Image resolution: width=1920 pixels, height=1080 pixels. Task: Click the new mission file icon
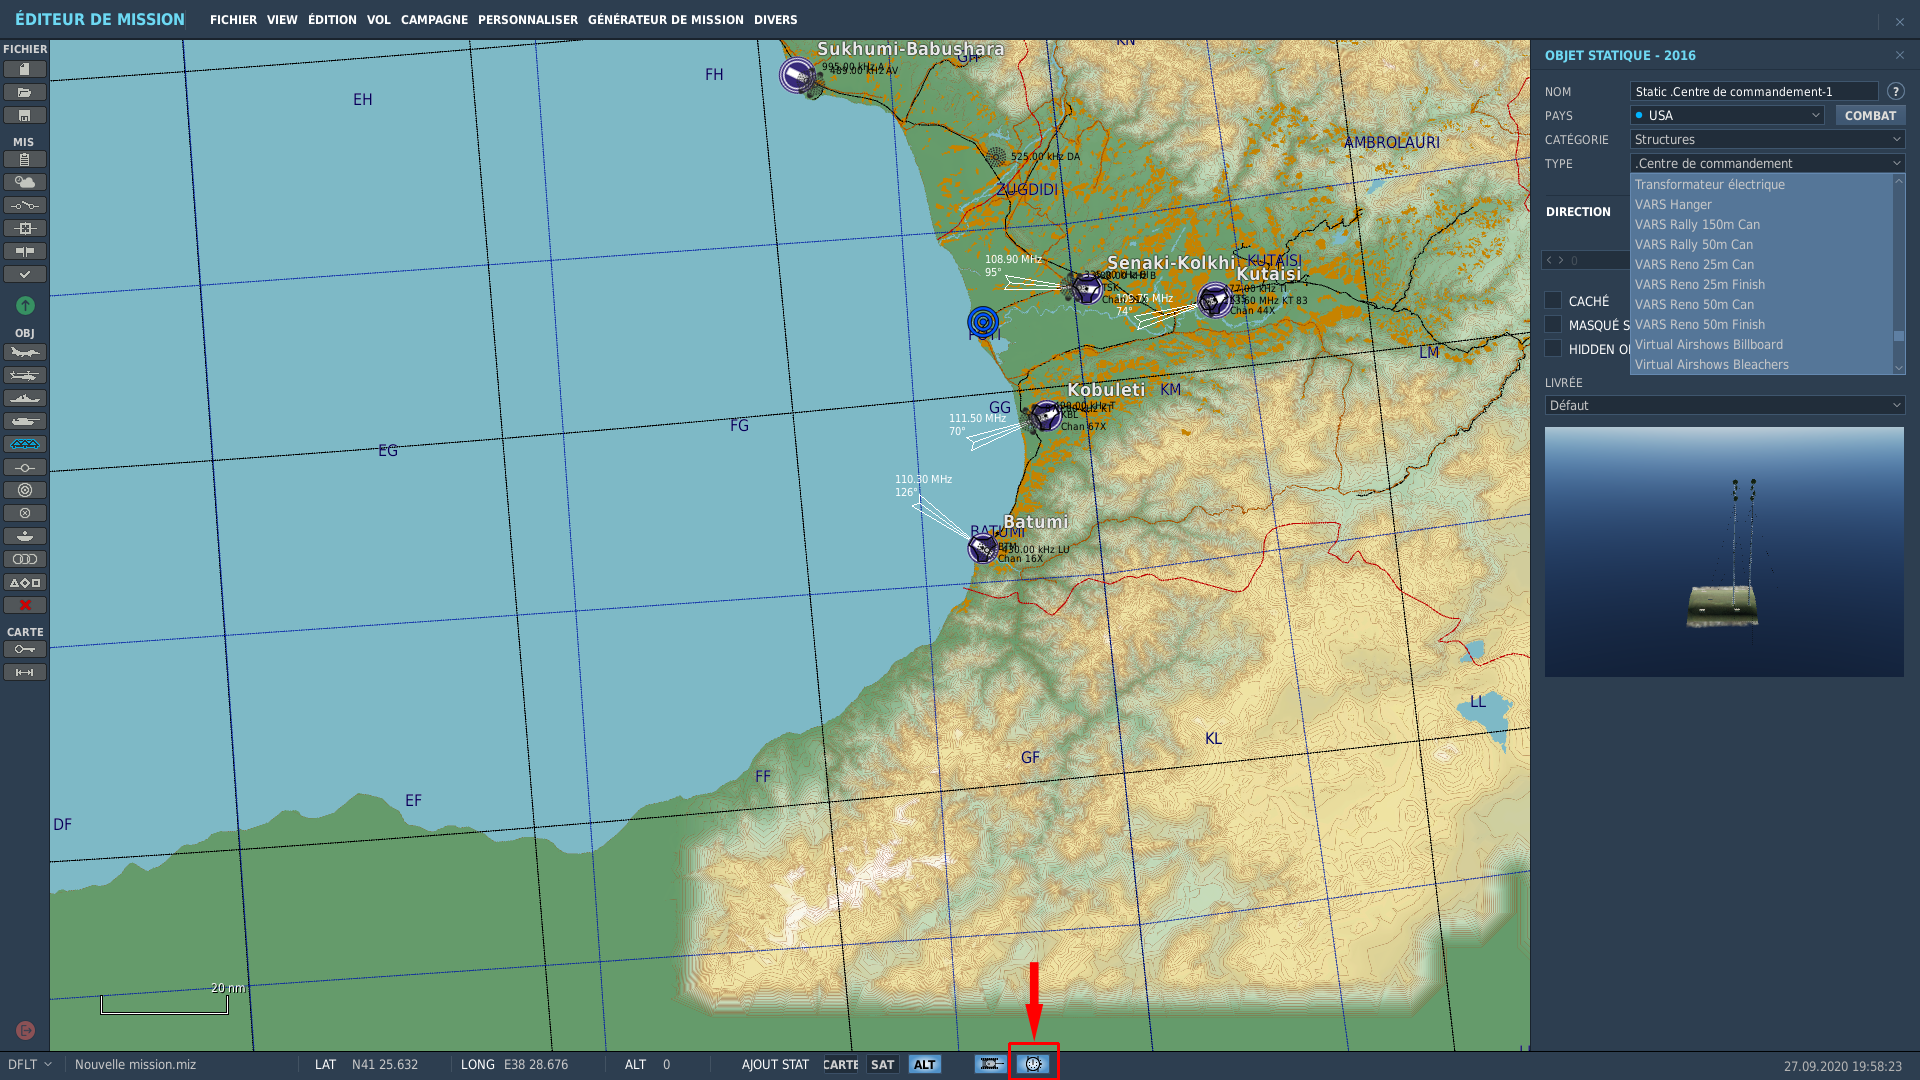(x=25, y=69)
